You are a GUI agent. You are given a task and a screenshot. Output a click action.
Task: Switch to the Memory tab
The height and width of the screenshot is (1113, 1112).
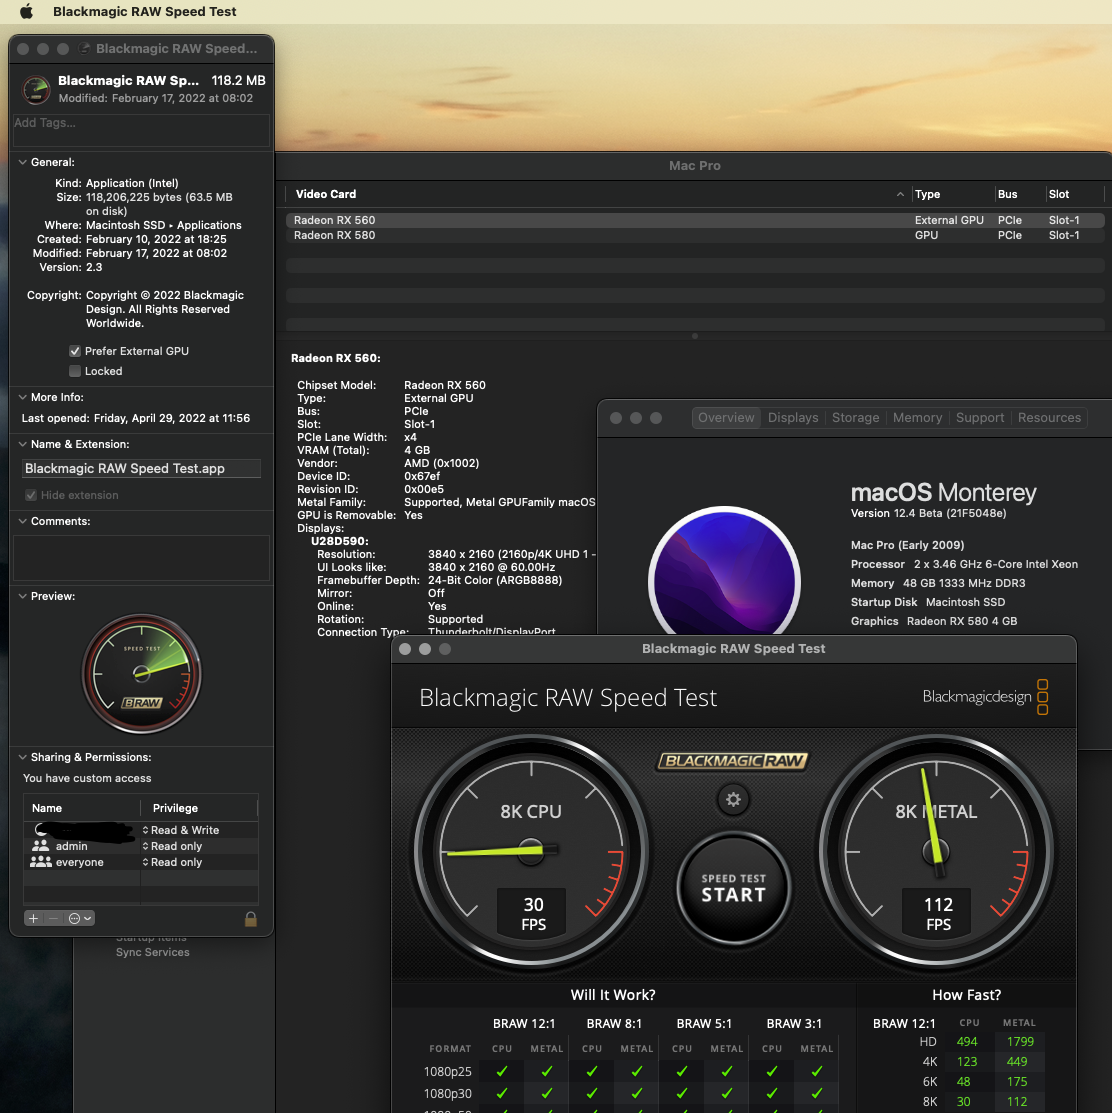(x=917, y=418)
